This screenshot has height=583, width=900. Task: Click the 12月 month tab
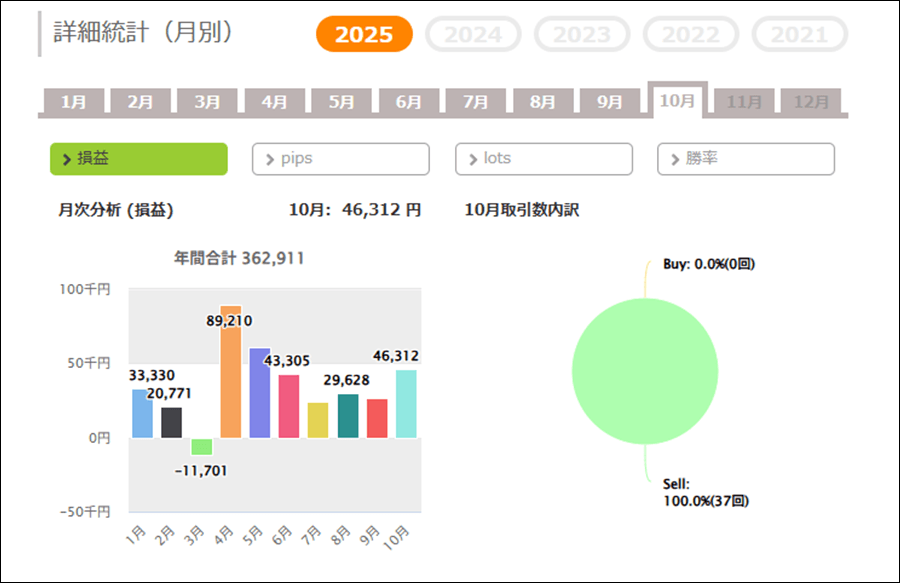point(811,102)
